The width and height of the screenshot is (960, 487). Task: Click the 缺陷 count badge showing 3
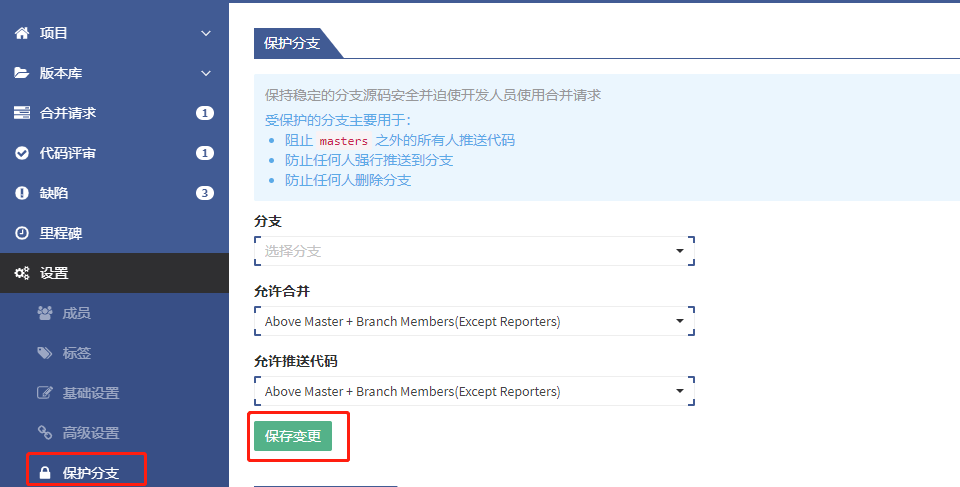point(205,193)
